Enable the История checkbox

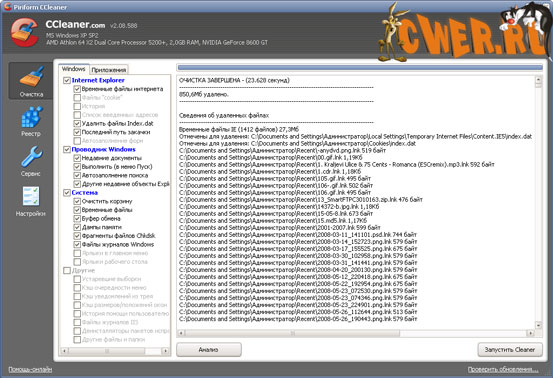coord(77,106)
